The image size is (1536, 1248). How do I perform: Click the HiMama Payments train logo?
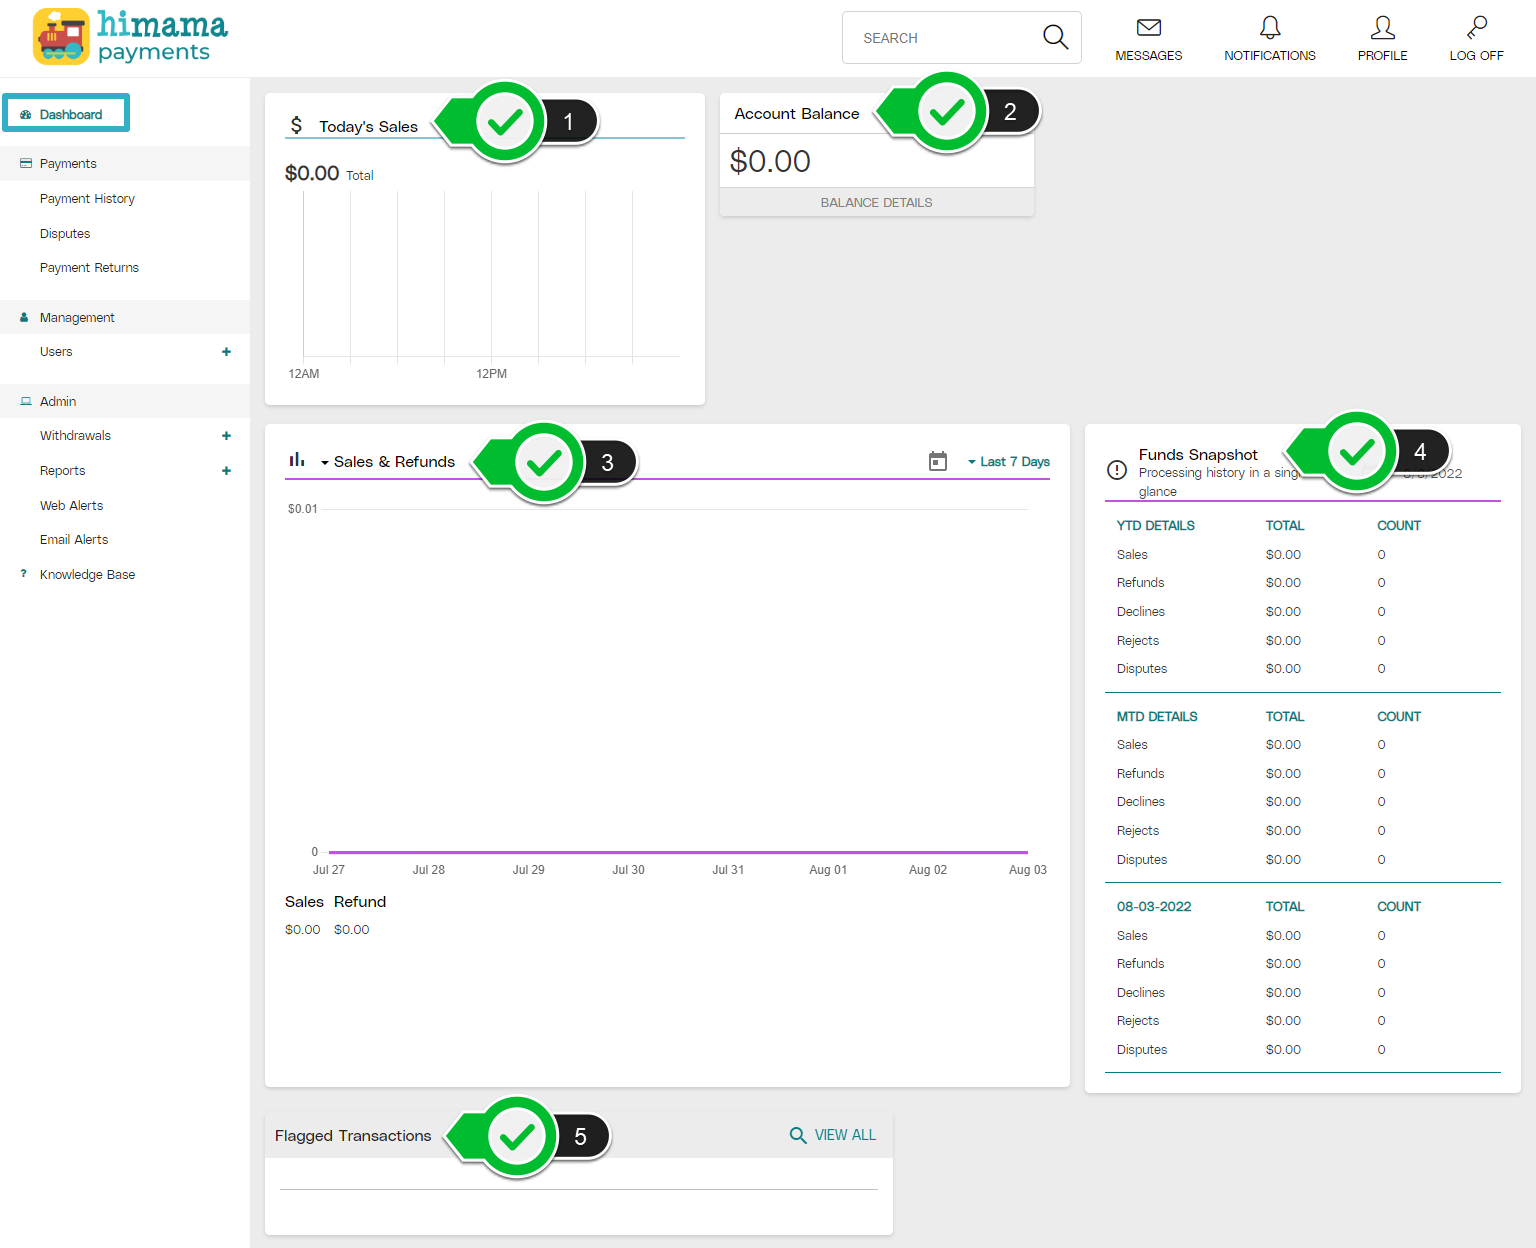pos(62,36)
